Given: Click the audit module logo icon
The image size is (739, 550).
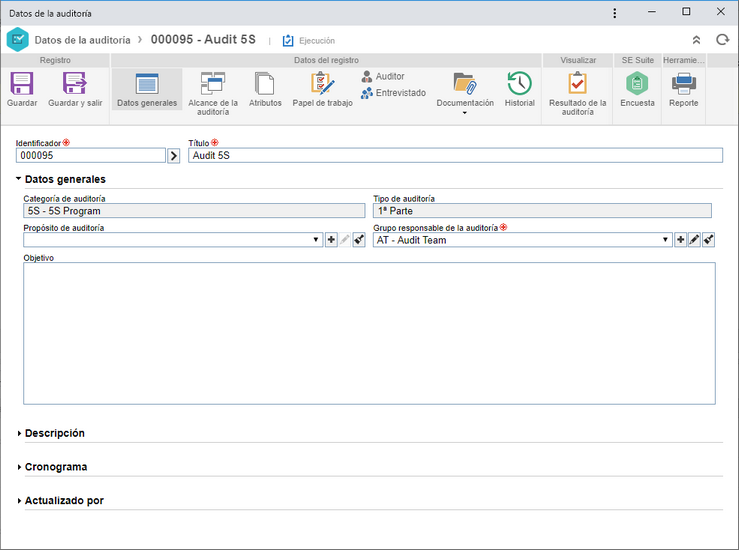Looking at the screenshot, I should 18,40.
